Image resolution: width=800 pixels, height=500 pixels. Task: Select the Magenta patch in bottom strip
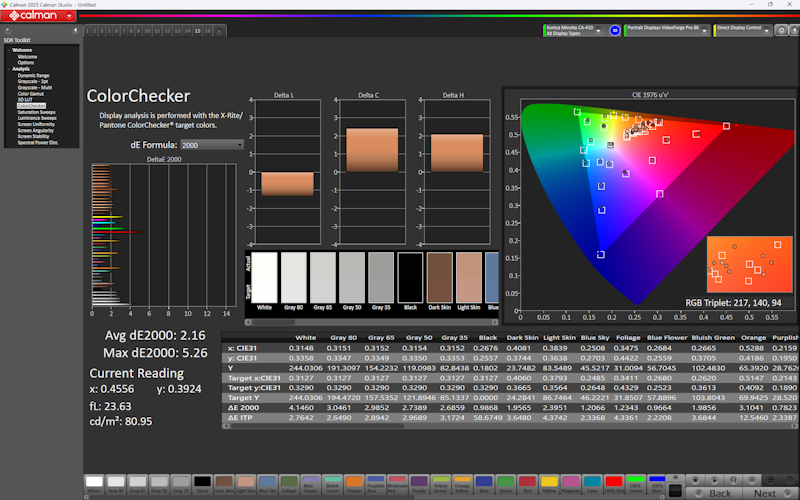(570, 485)
